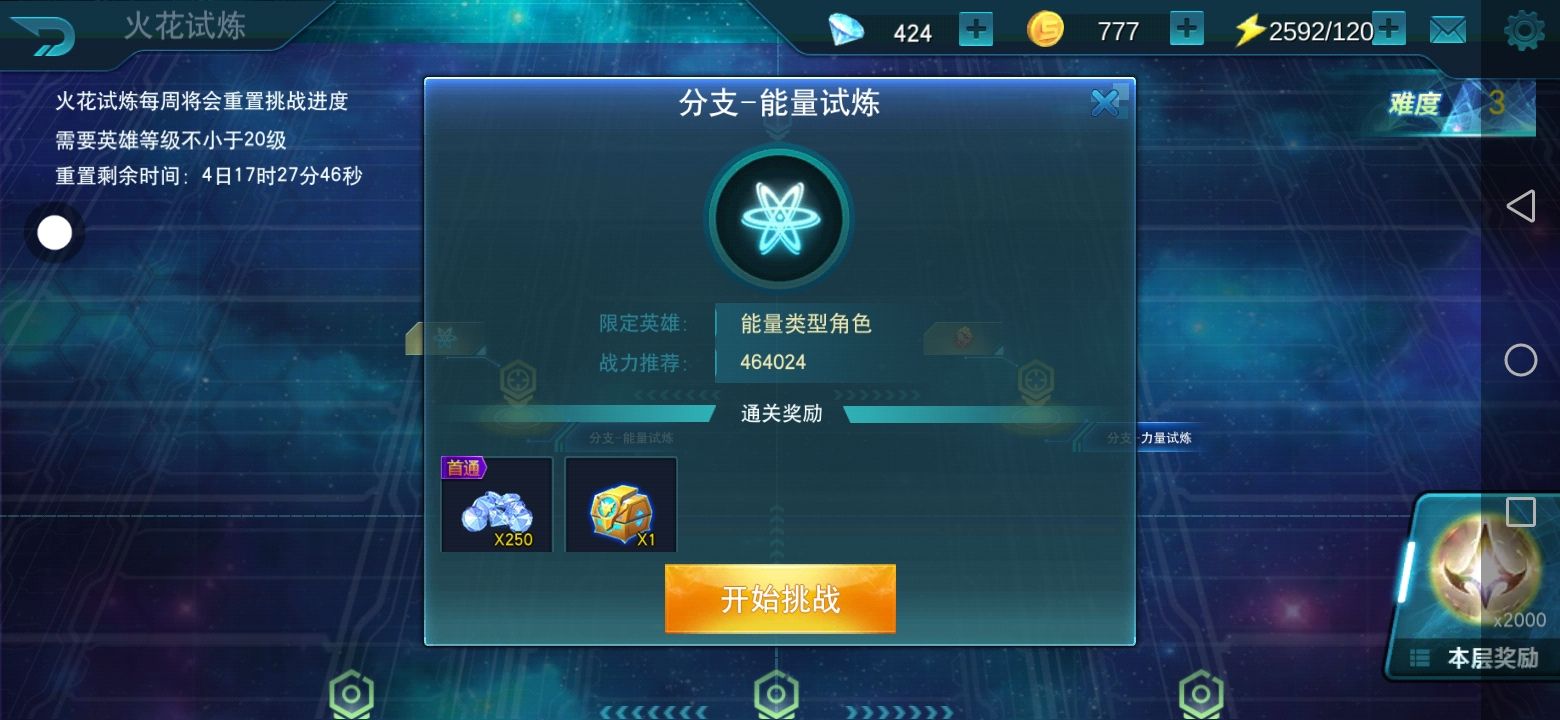Close the 分支-能量试炼 dialog
Viewport: 1560px width, 720px height.
1106,102
